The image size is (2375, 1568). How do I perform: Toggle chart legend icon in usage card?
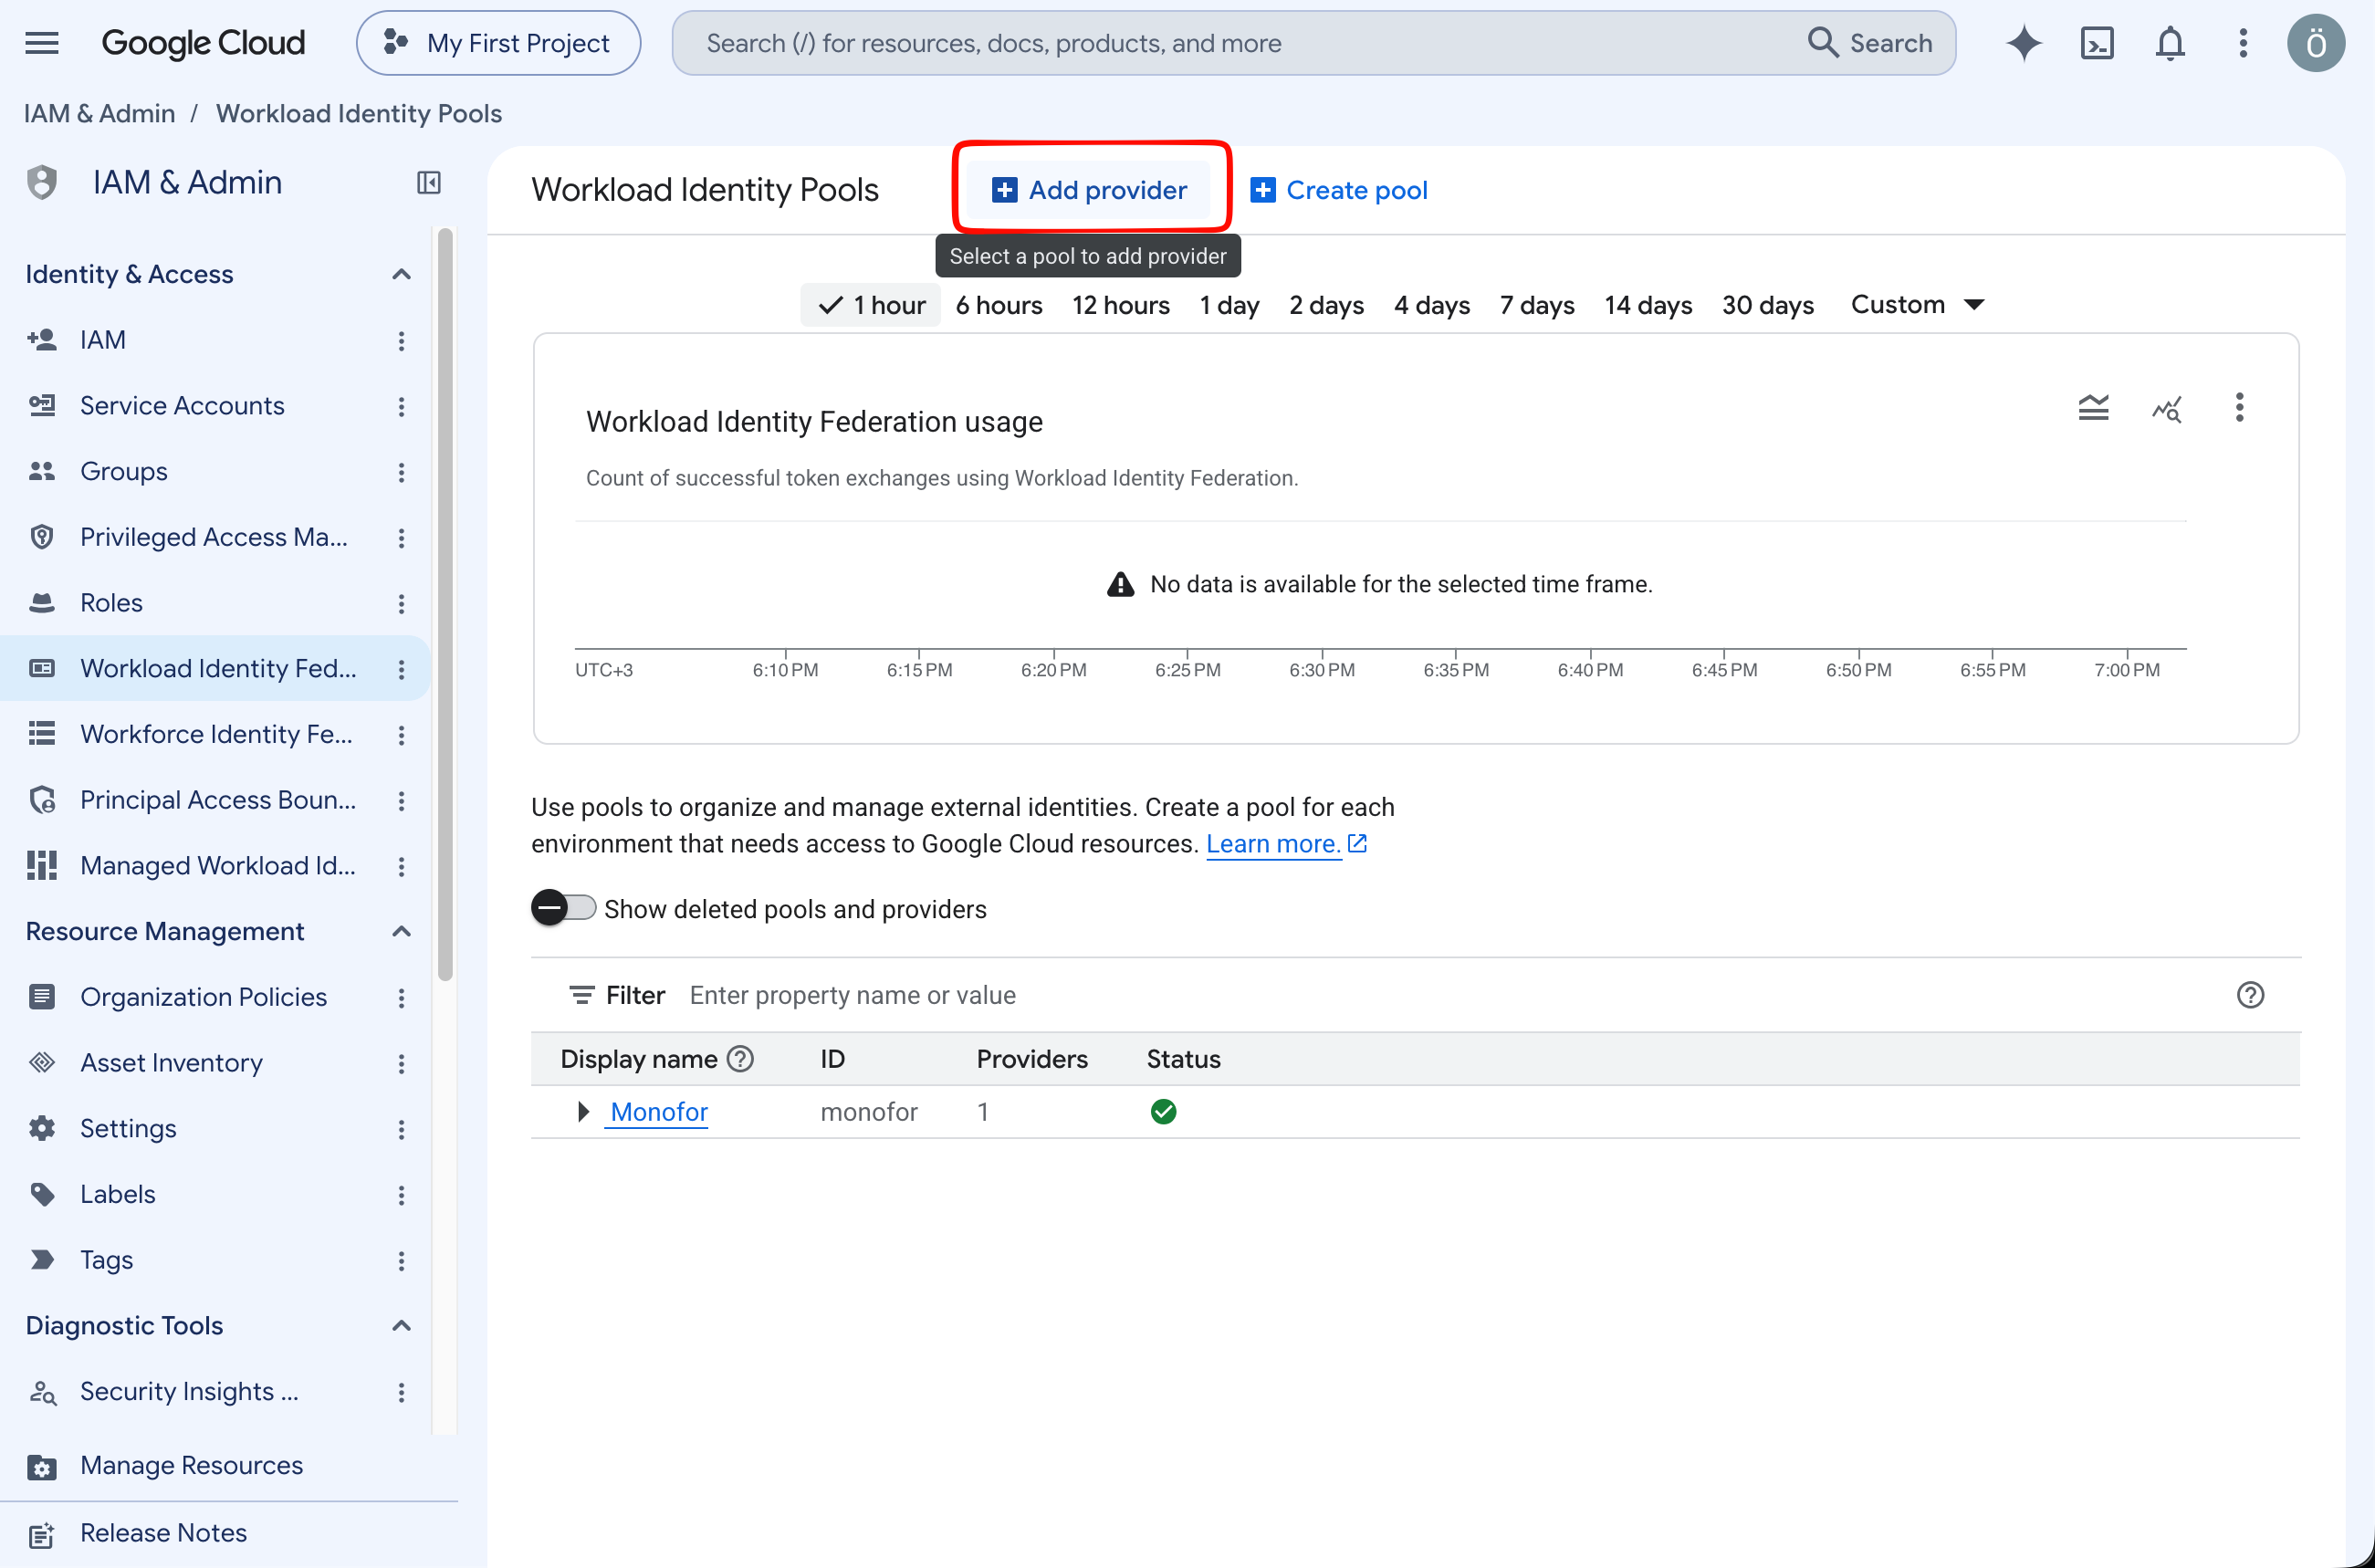[2093, 407]
